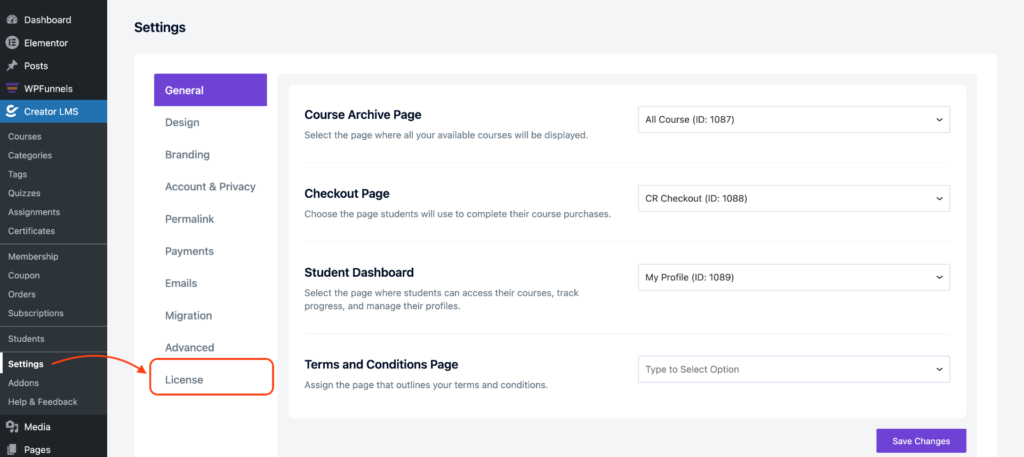Click the Dashboard icon in sidebar
Image resolution: width=1024 pixels, height=457 pixels.
(x=12, y=20)
